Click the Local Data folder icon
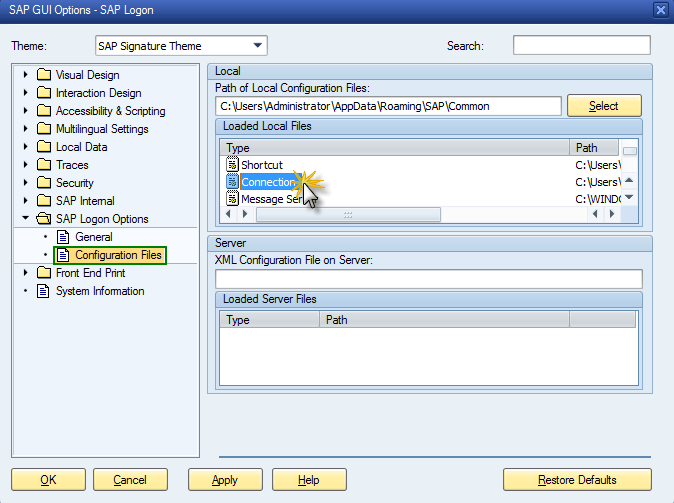Viewport: 674px width, 503px height. point(44,147)
